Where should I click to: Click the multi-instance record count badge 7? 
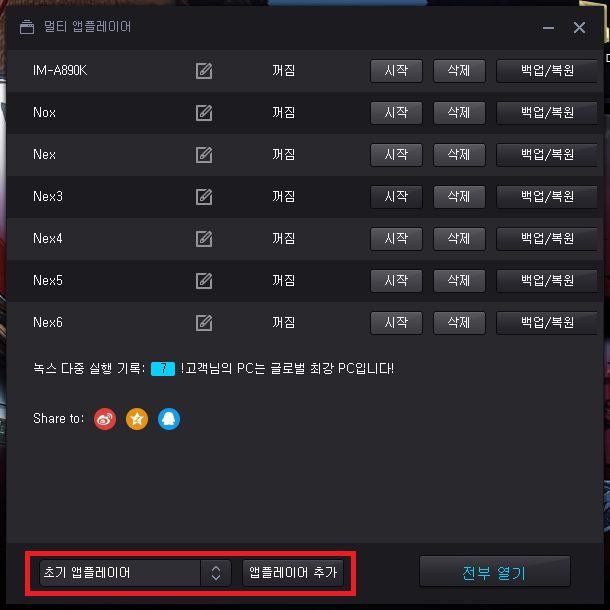click(x=163, y=368)
